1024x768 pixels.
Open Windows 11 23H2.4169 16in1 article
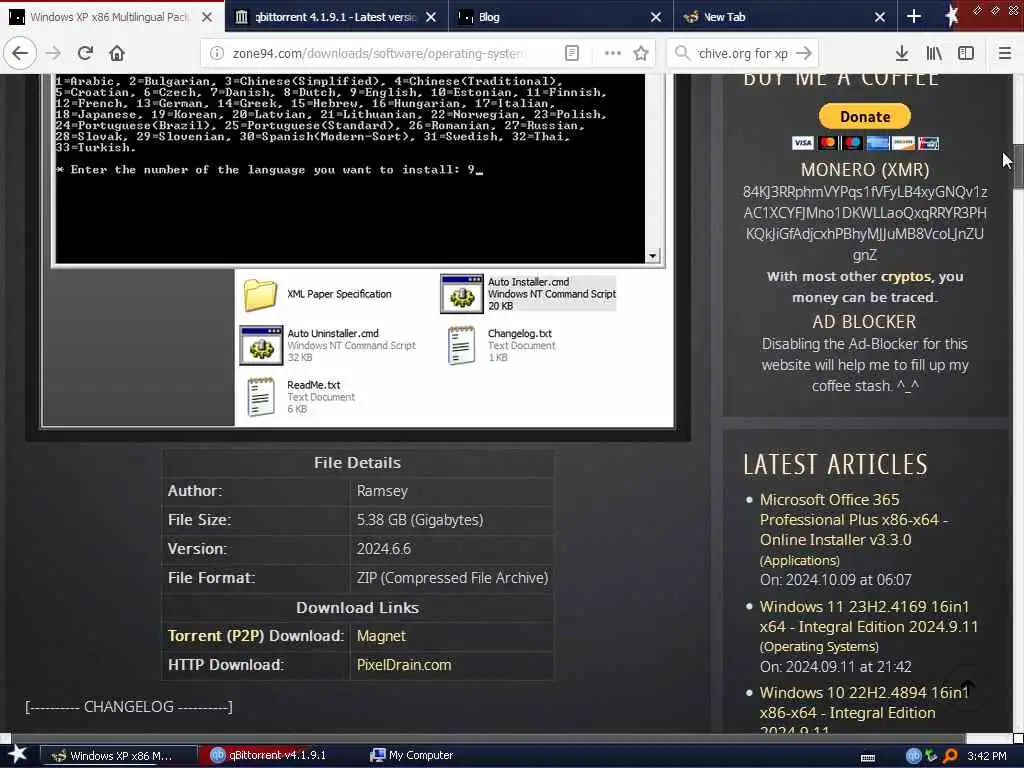[x=869, y=616]
